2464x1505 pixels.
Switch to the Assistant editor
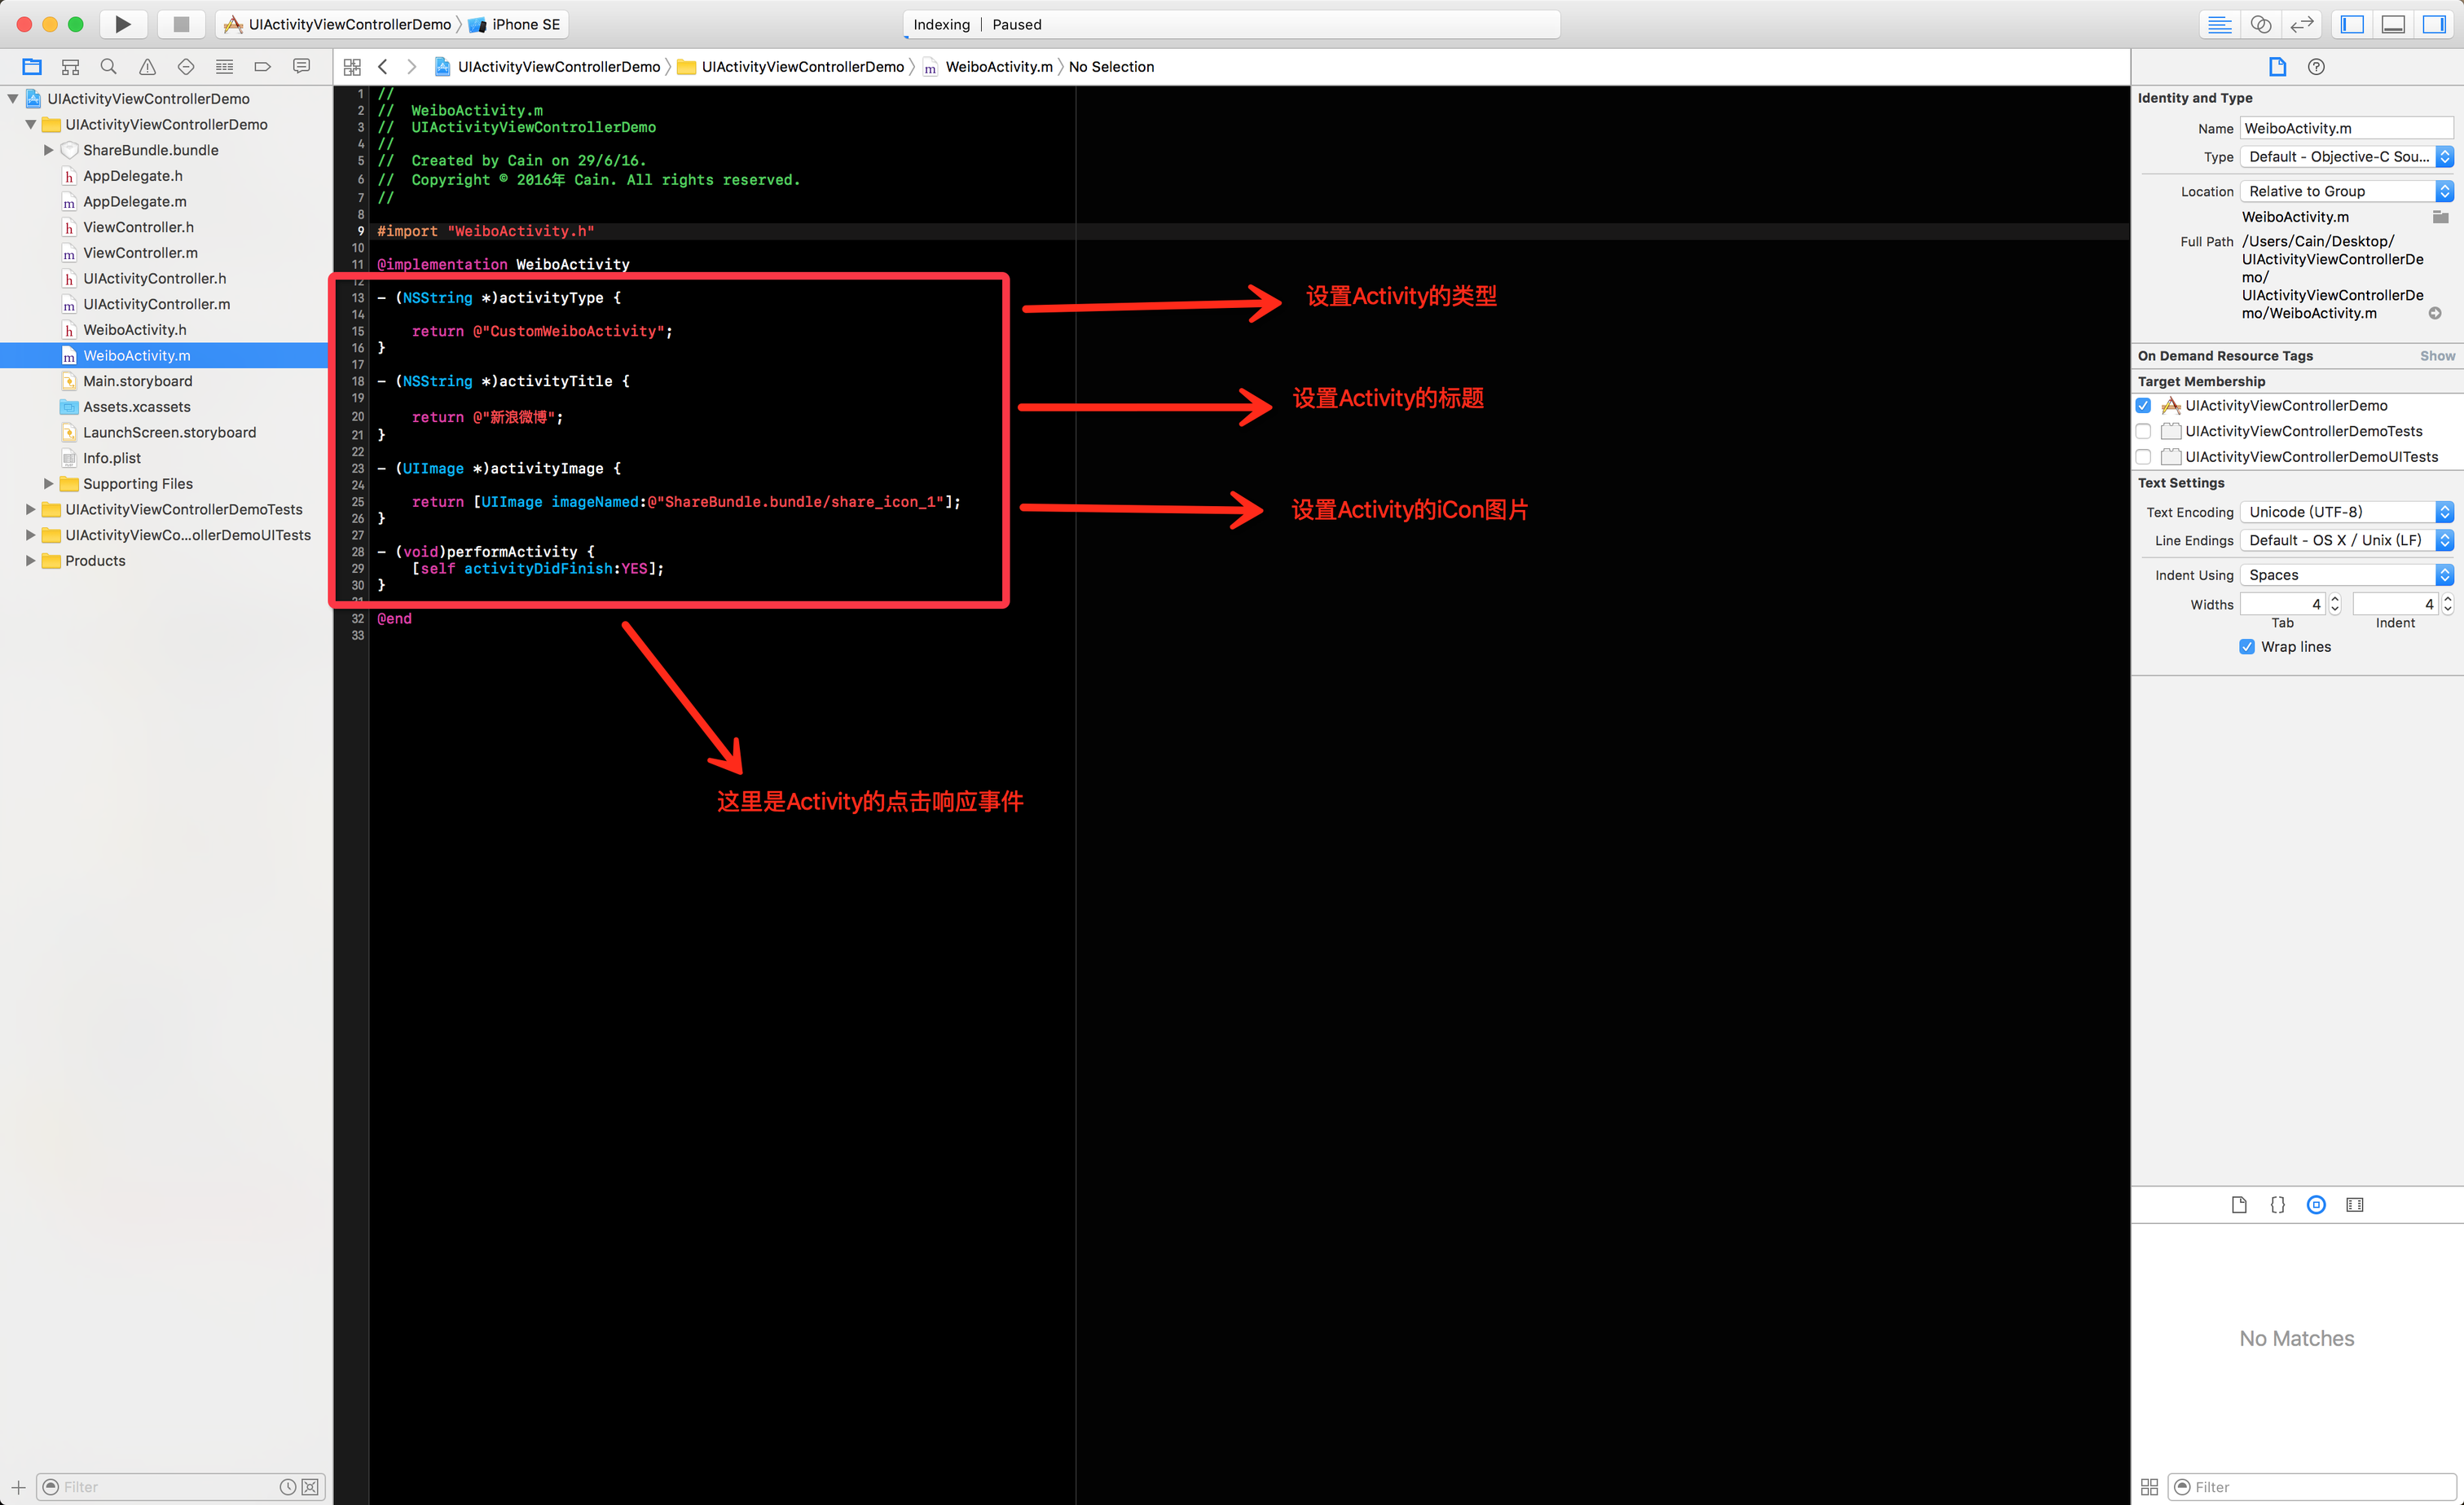tap(2261, 24)
